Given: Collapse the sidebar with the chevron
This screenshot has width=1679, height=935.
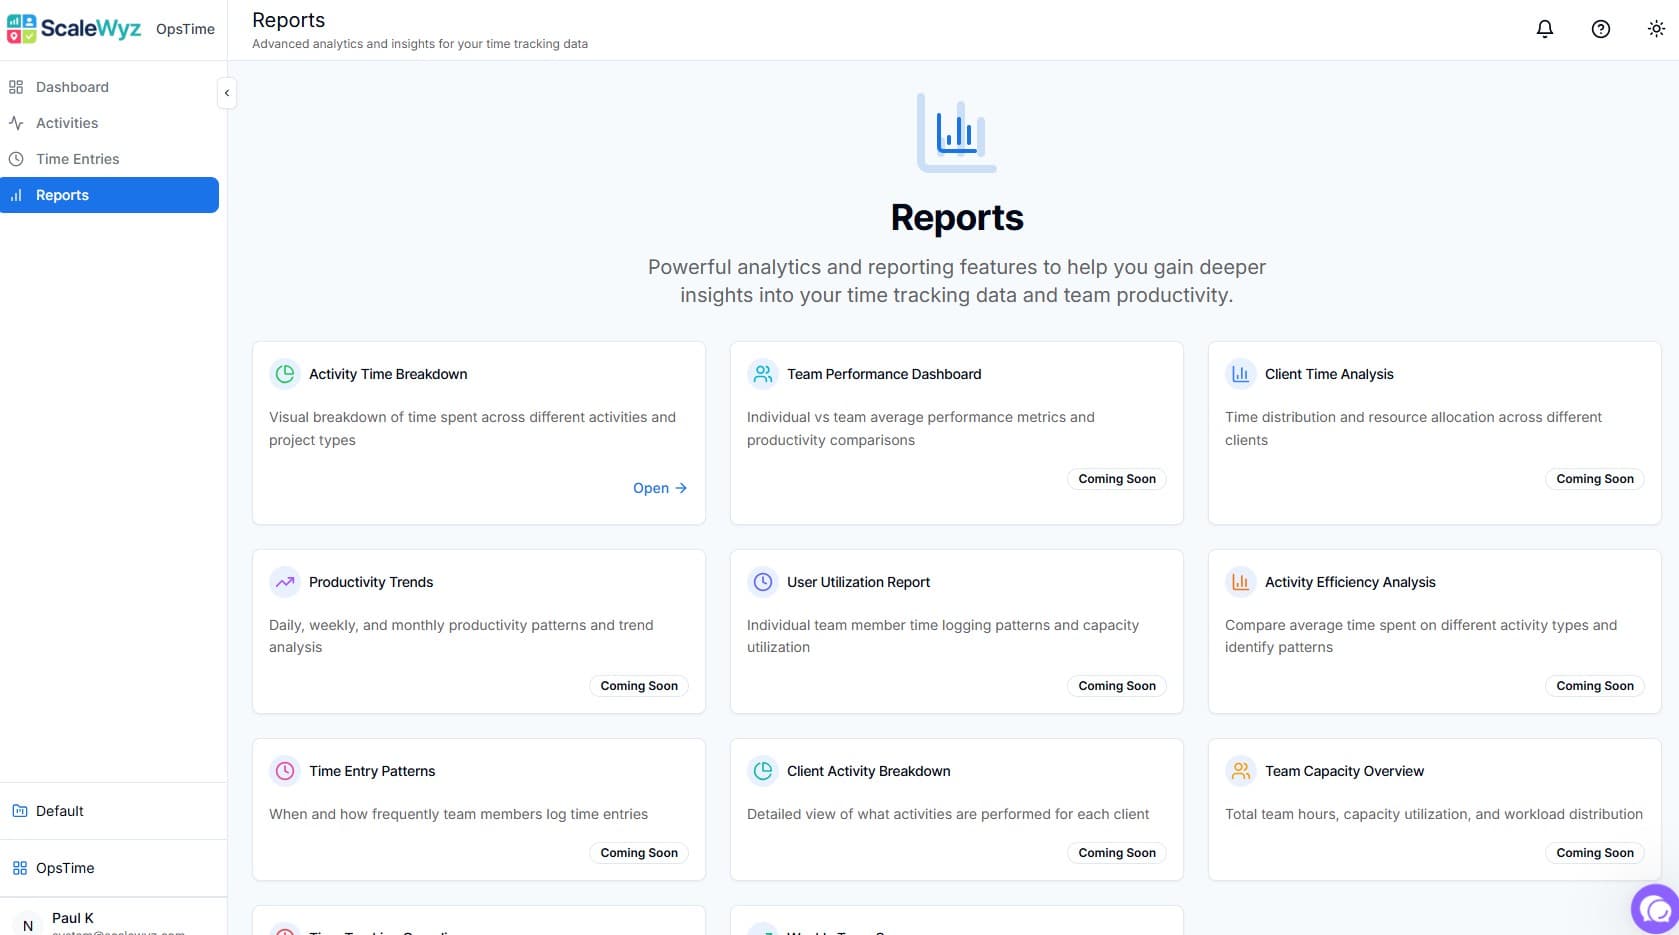Looking at the screenshot, I should 227,93.
